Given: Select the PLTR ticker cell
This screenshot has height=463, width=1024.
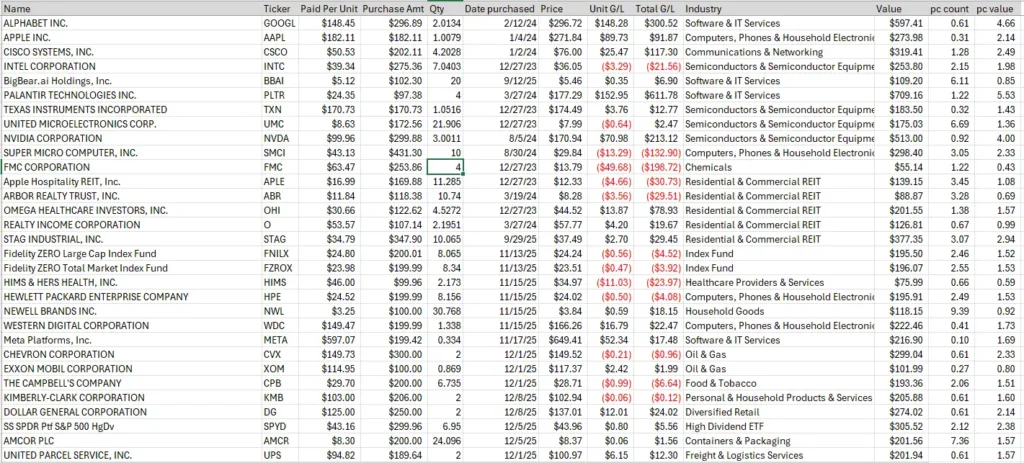Looking at the screenshot, I should tap(278, 94).
